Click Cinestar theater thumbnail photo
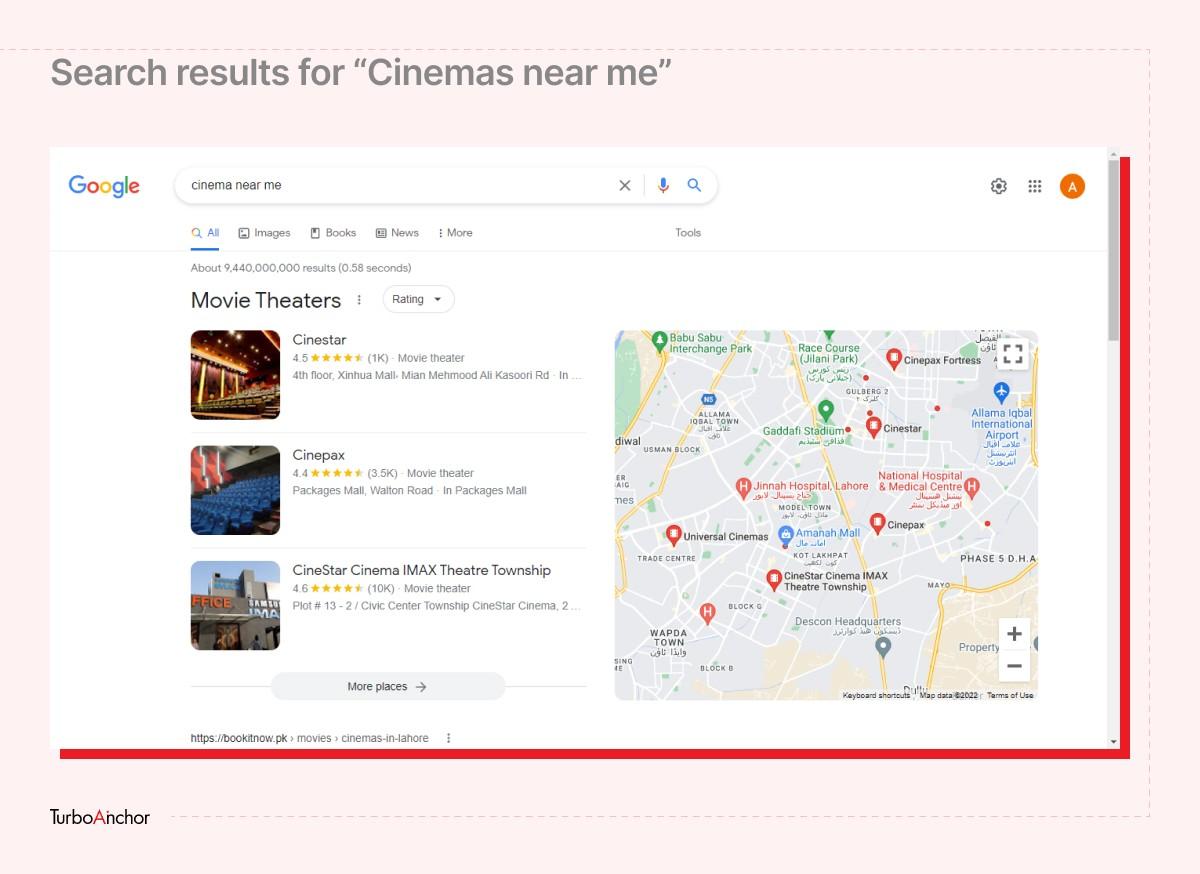This screenshot has width=1200, height=874. [x=235, y=375]
